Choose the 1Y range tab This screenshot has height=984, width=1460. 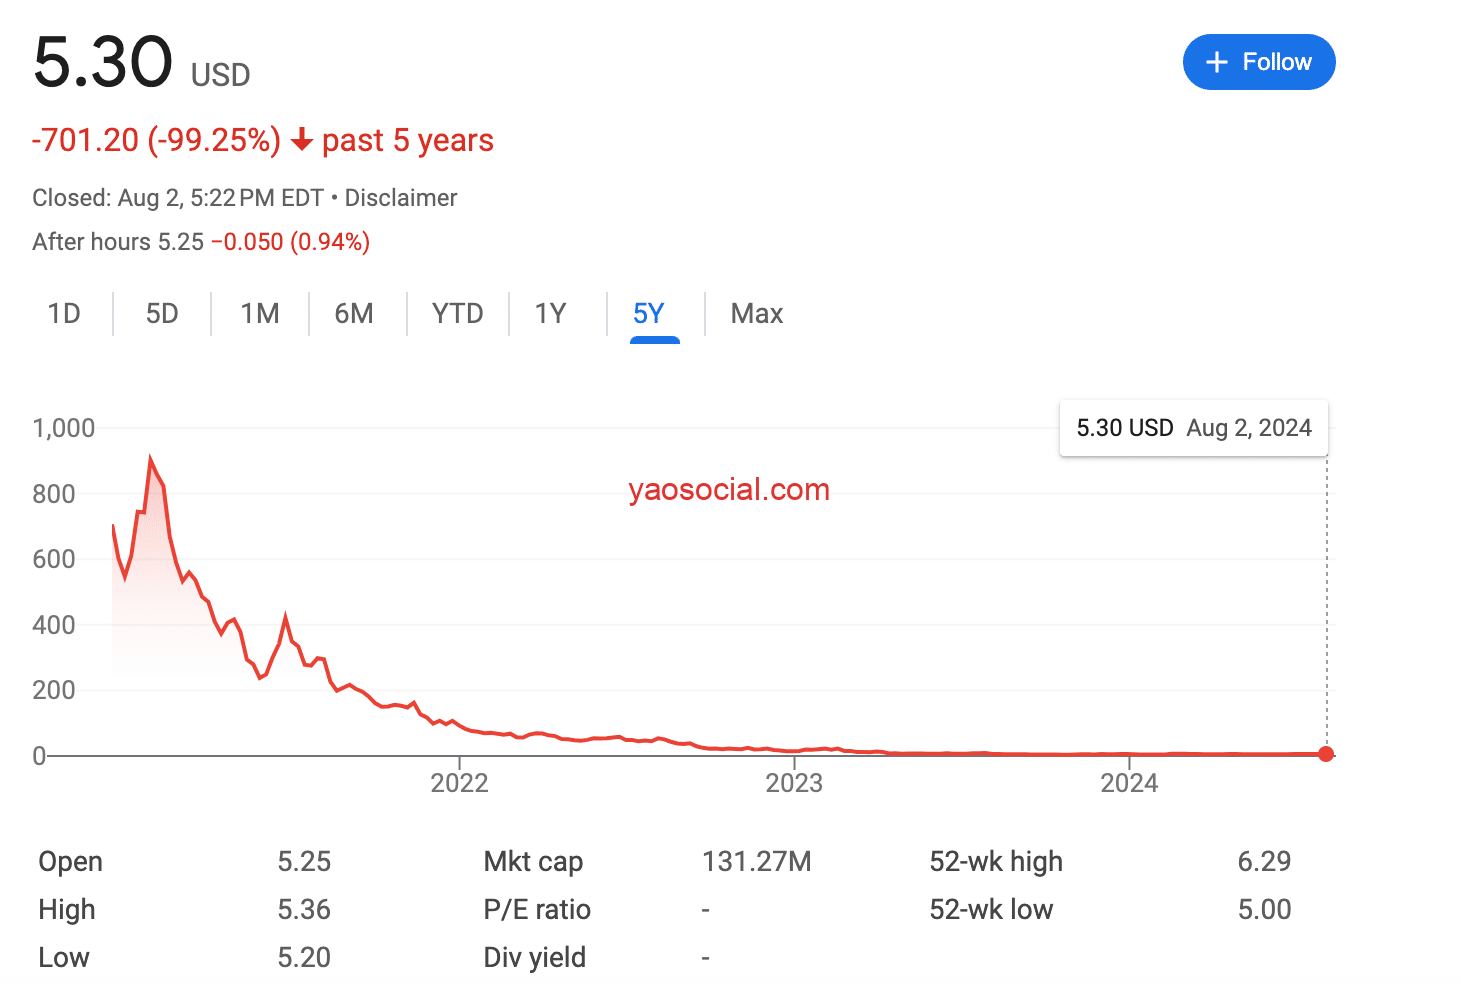point(551,314)
